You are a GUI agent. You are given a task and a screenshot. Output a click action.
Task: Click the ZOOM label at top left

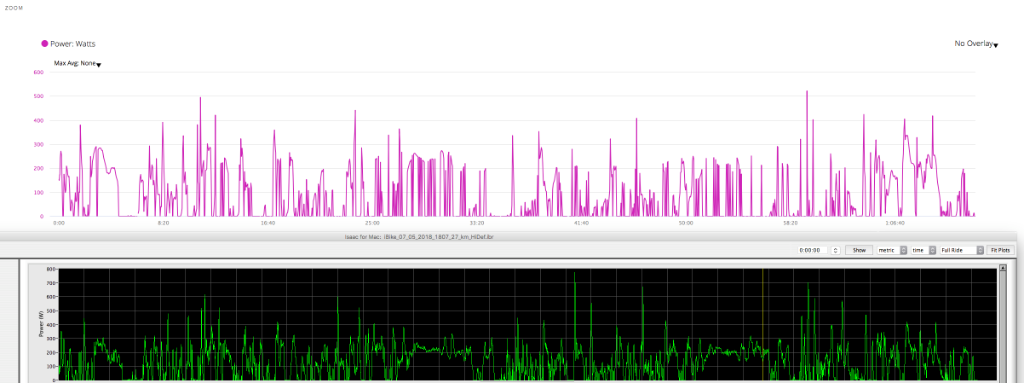point(14,8)
